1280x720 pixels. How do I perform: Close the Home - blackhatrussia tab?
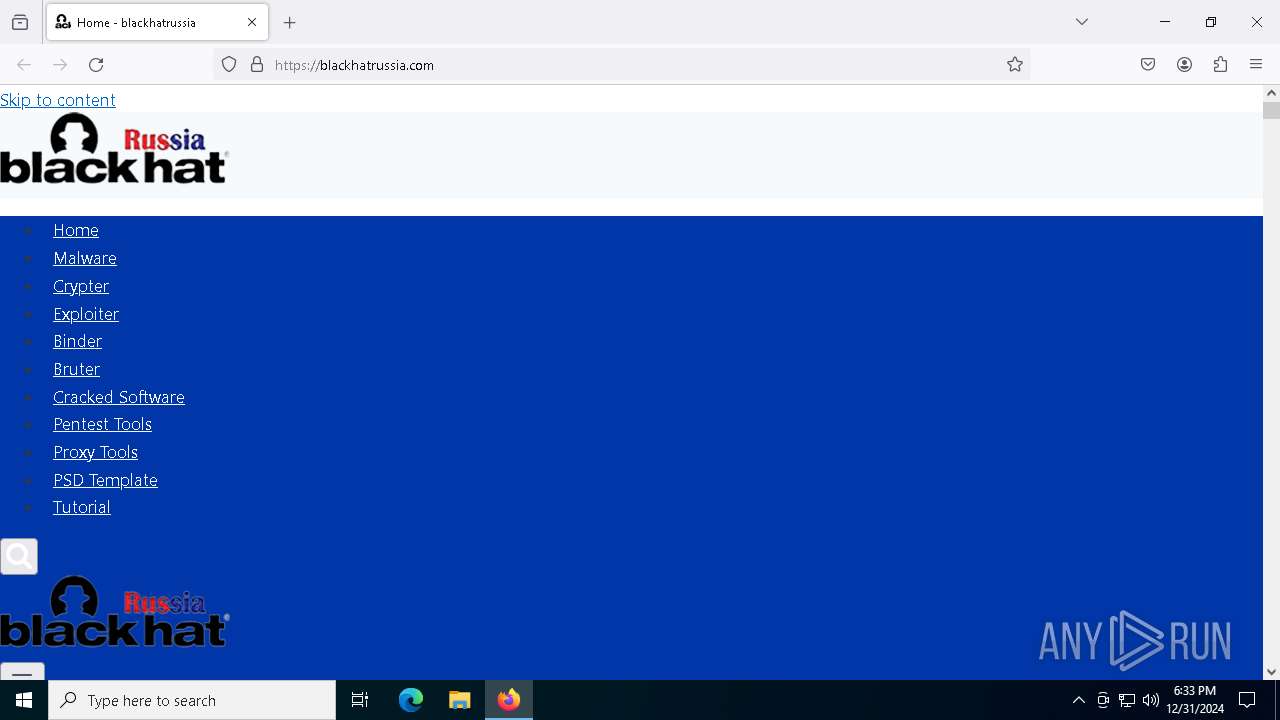click(252, 22)
